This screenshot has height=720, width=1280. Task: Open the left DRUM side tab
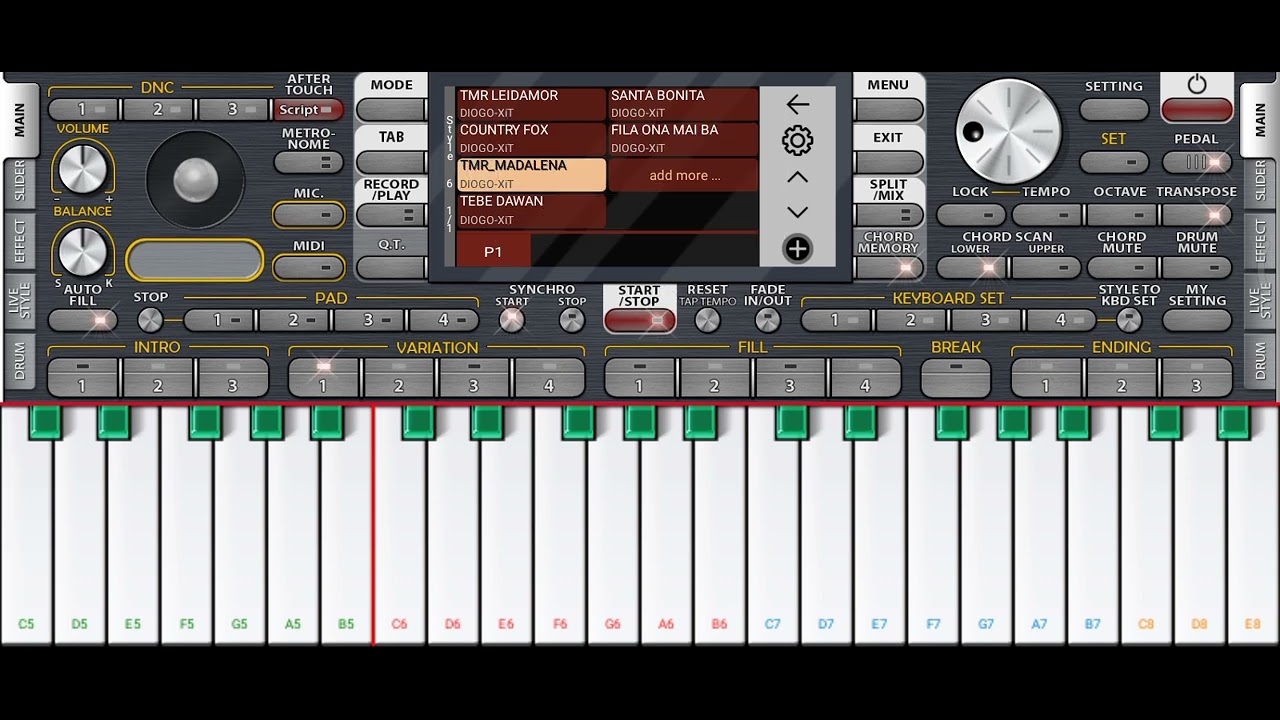[20, 361]
